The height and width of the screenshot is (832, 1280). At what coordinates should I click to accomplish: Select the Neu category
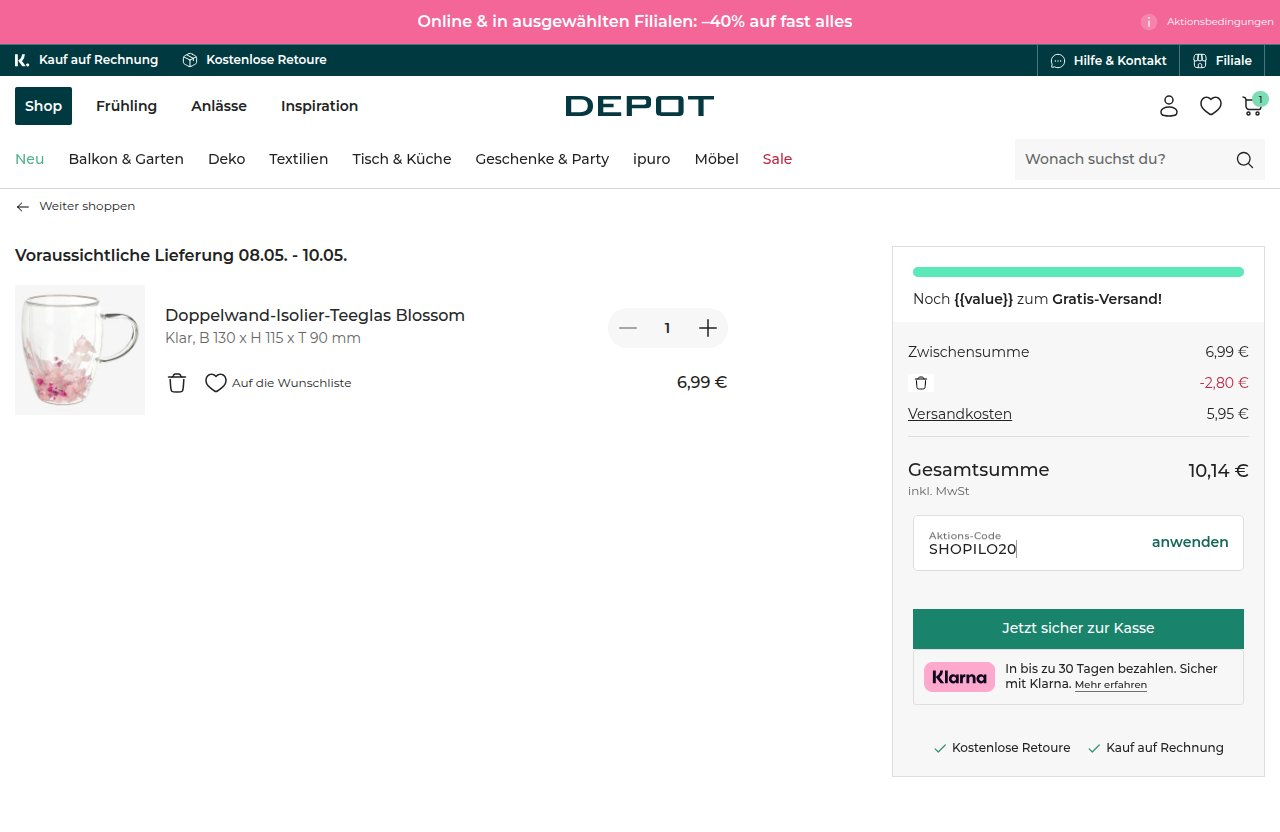click(30, 159)
